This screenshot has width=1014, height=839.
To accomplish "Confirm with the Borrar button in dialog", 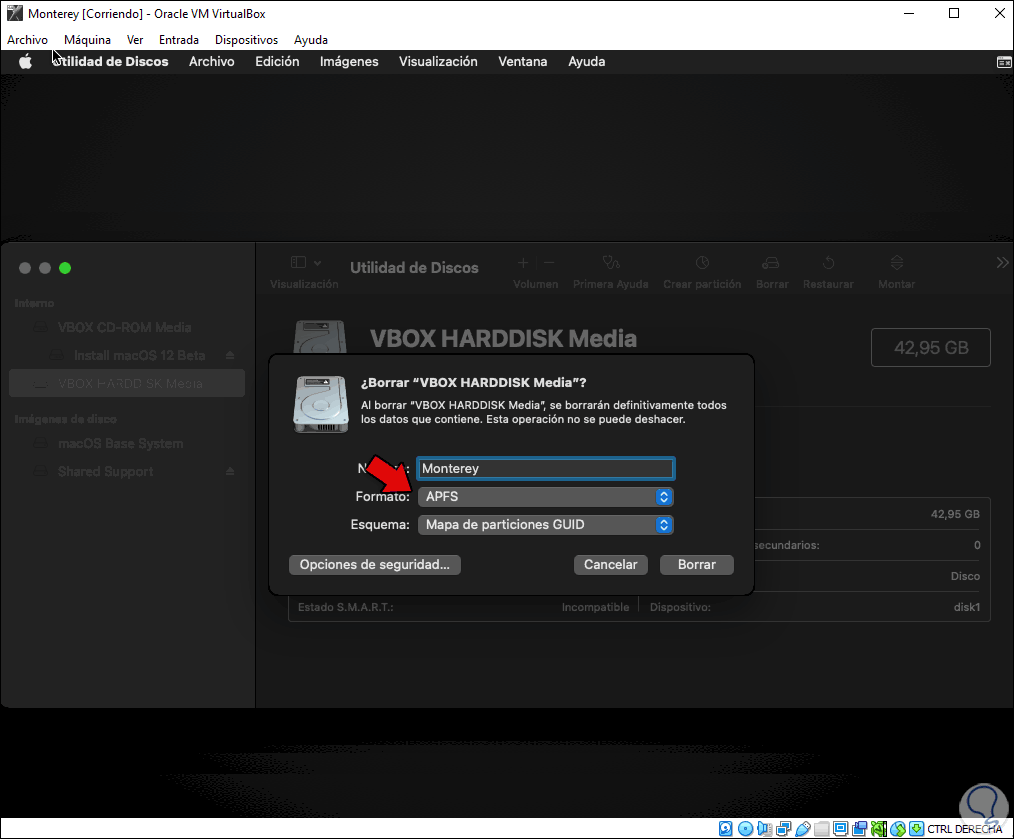I will [696, 565].
